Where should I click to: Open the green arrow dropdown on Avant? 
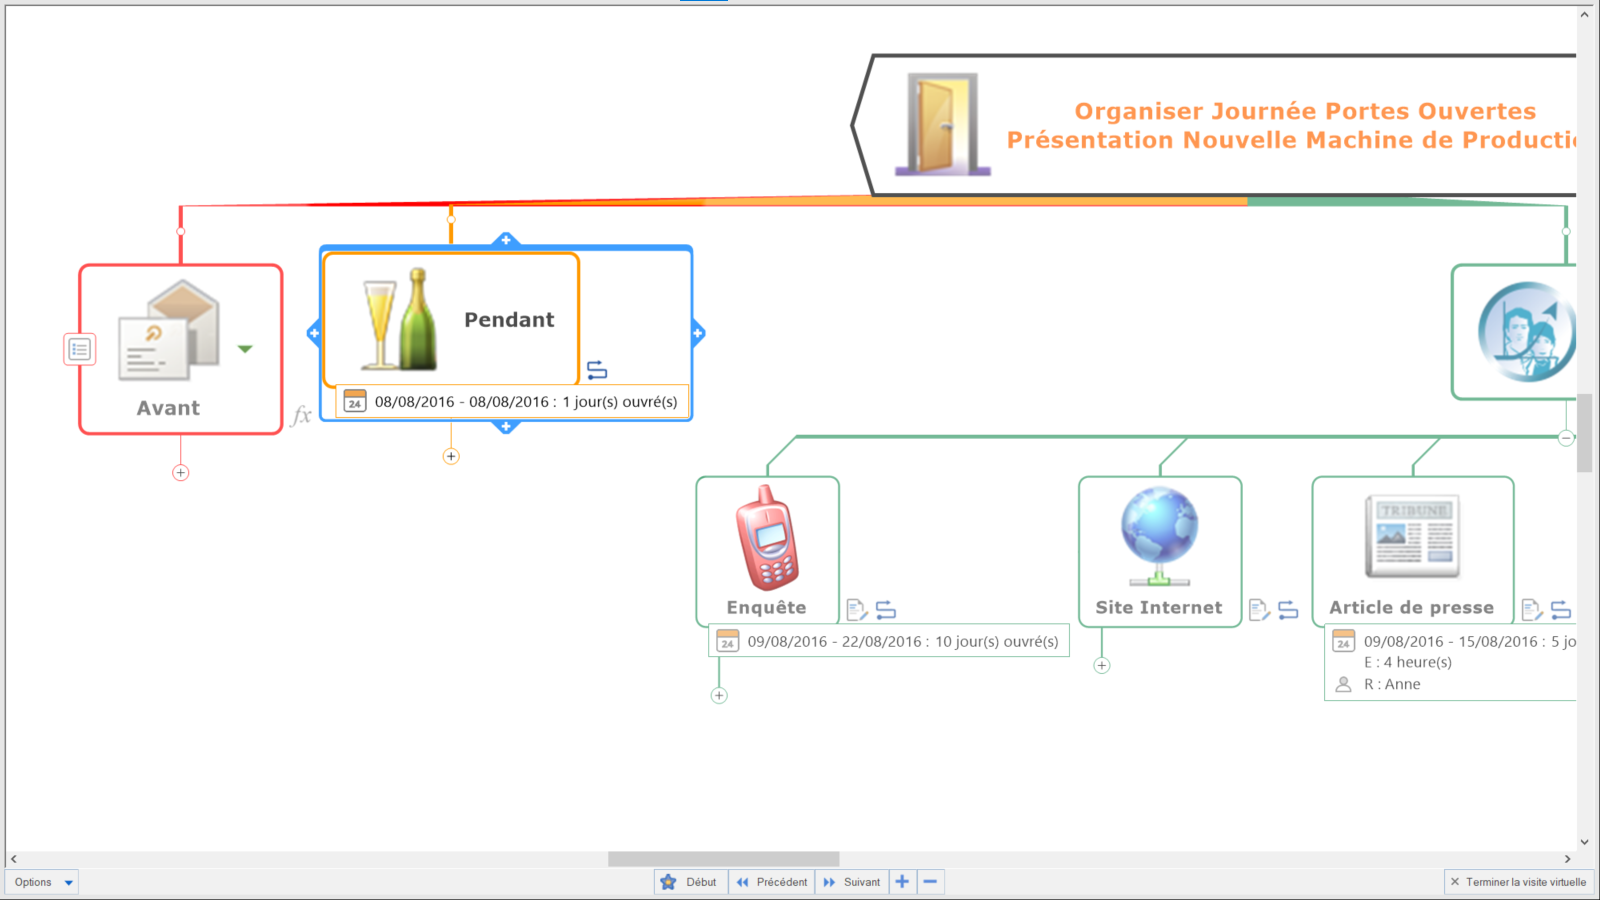(245, 349)
